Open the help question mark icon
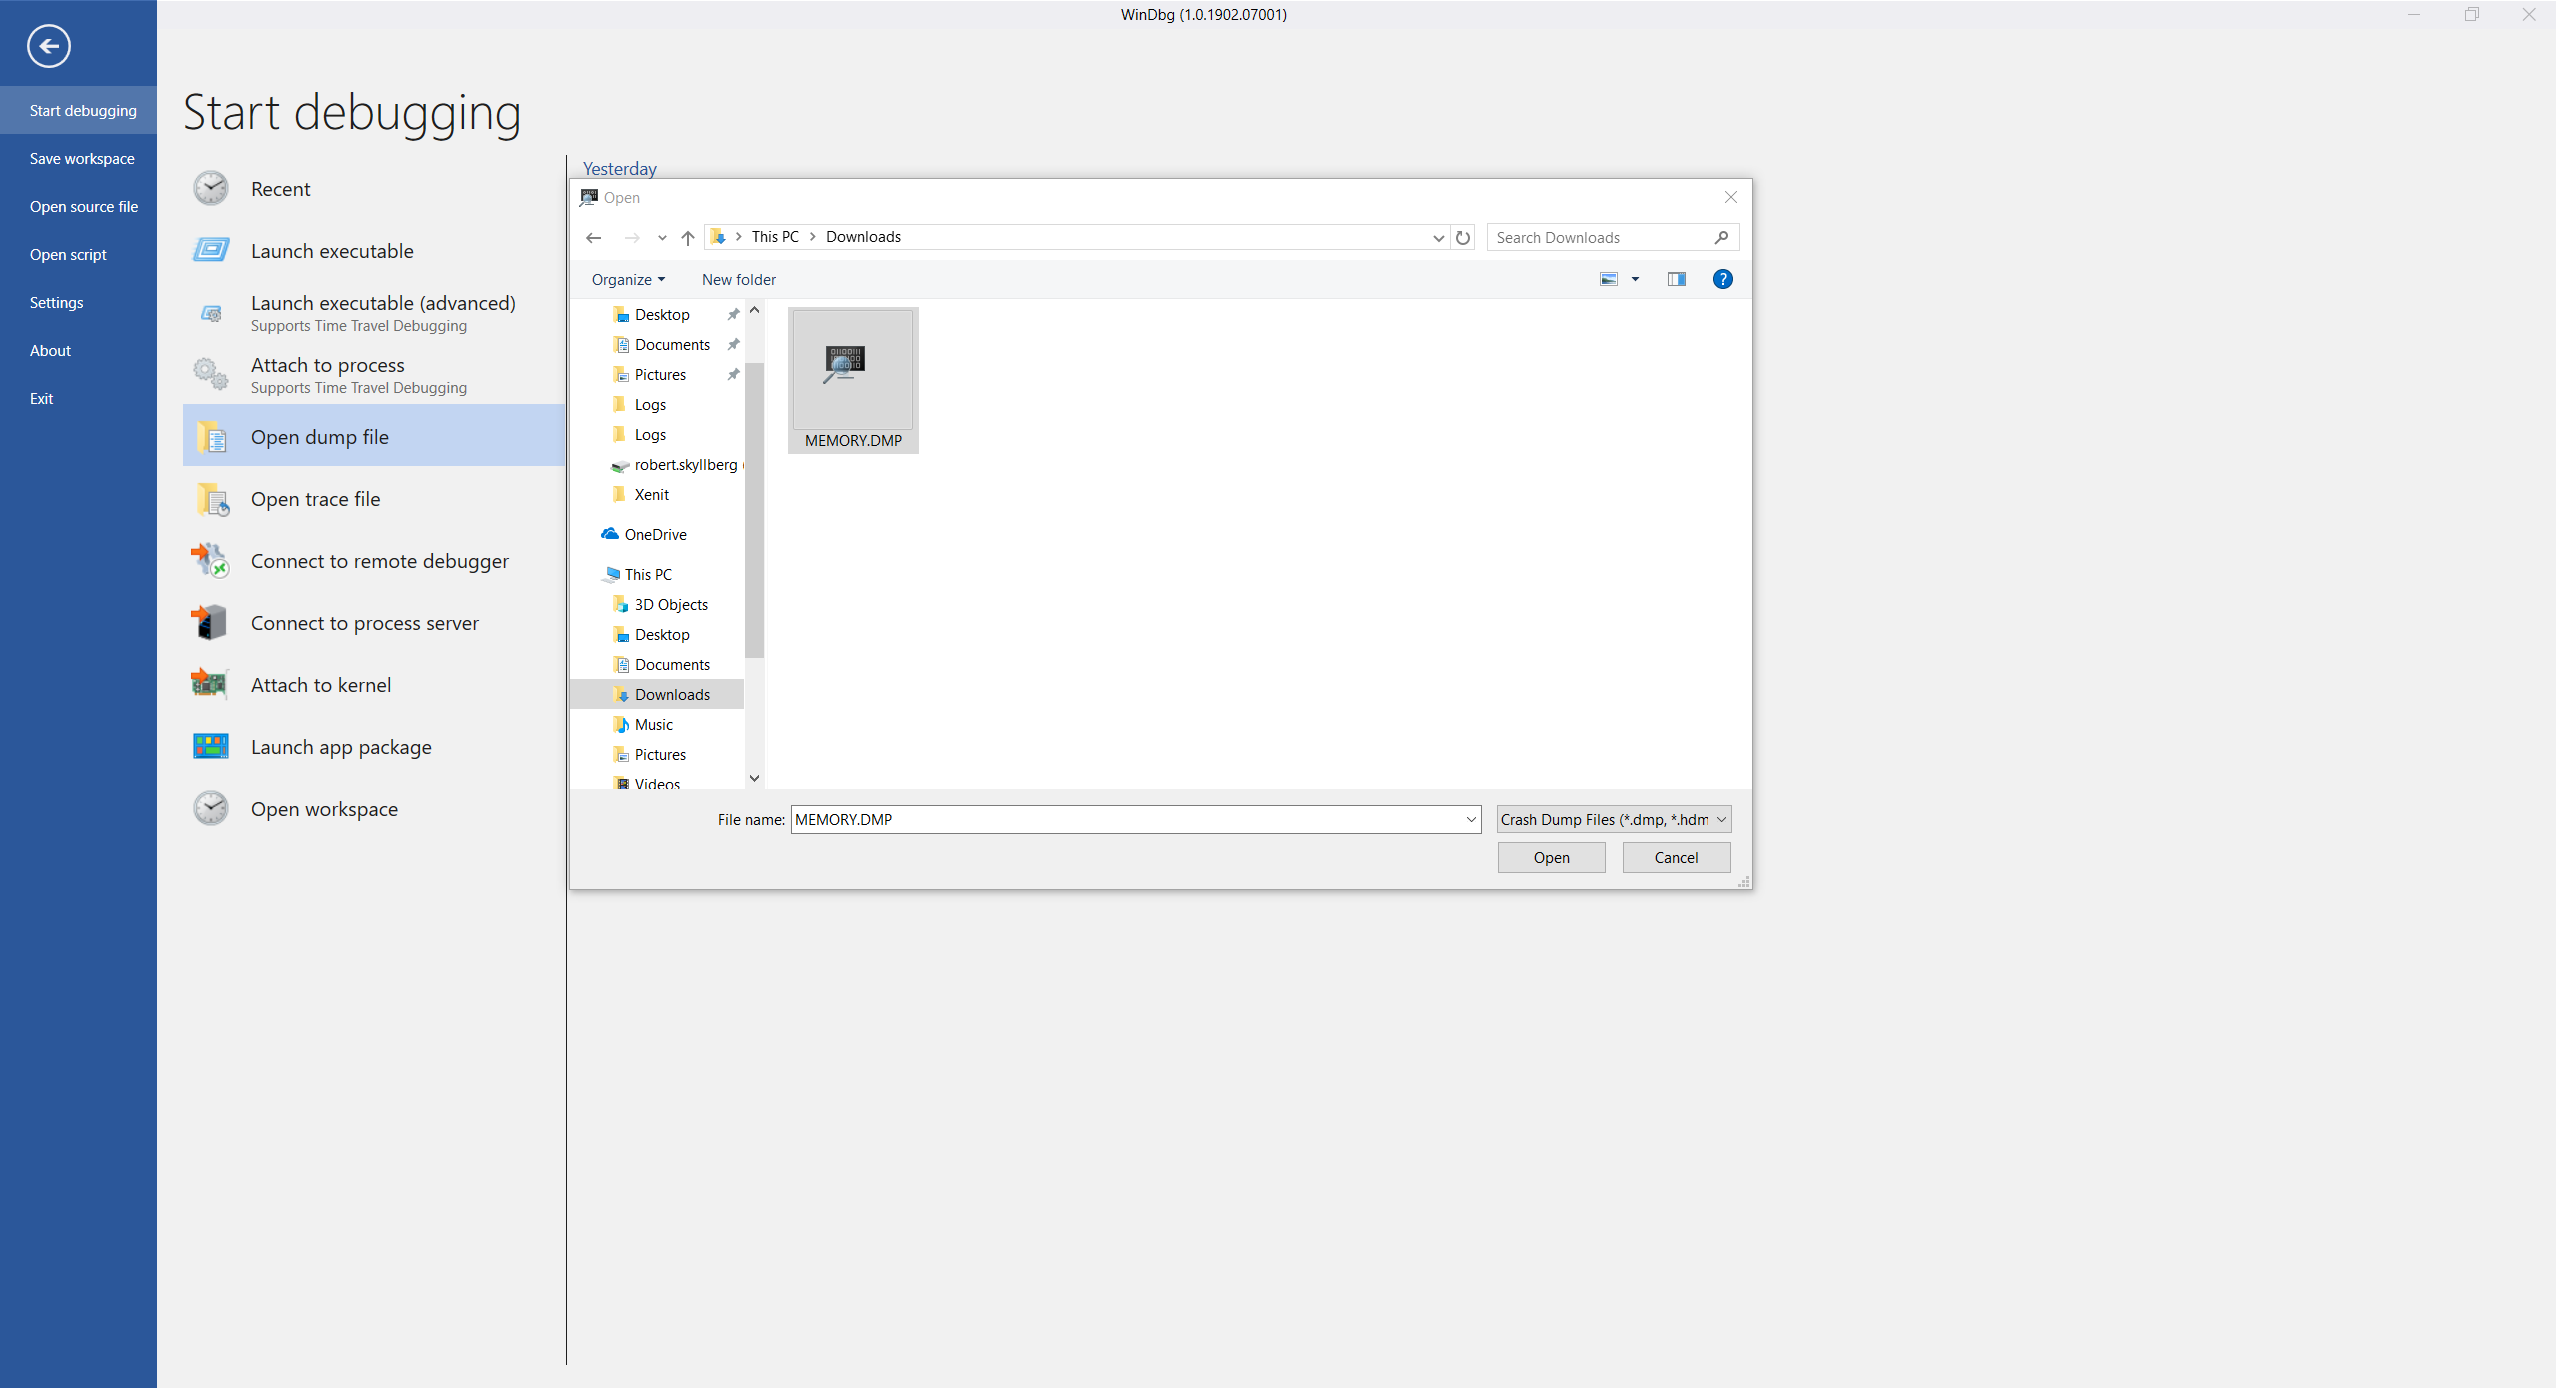This screenshot has width=2556, height=1388. click(1722, 279)
